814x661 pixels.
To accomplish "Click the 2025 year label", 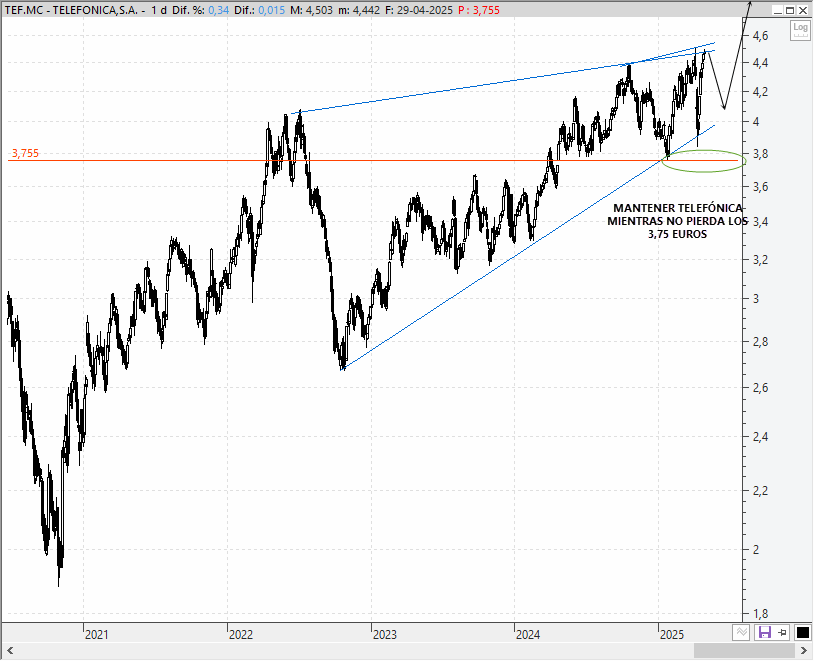I will (x=672, y=635).
